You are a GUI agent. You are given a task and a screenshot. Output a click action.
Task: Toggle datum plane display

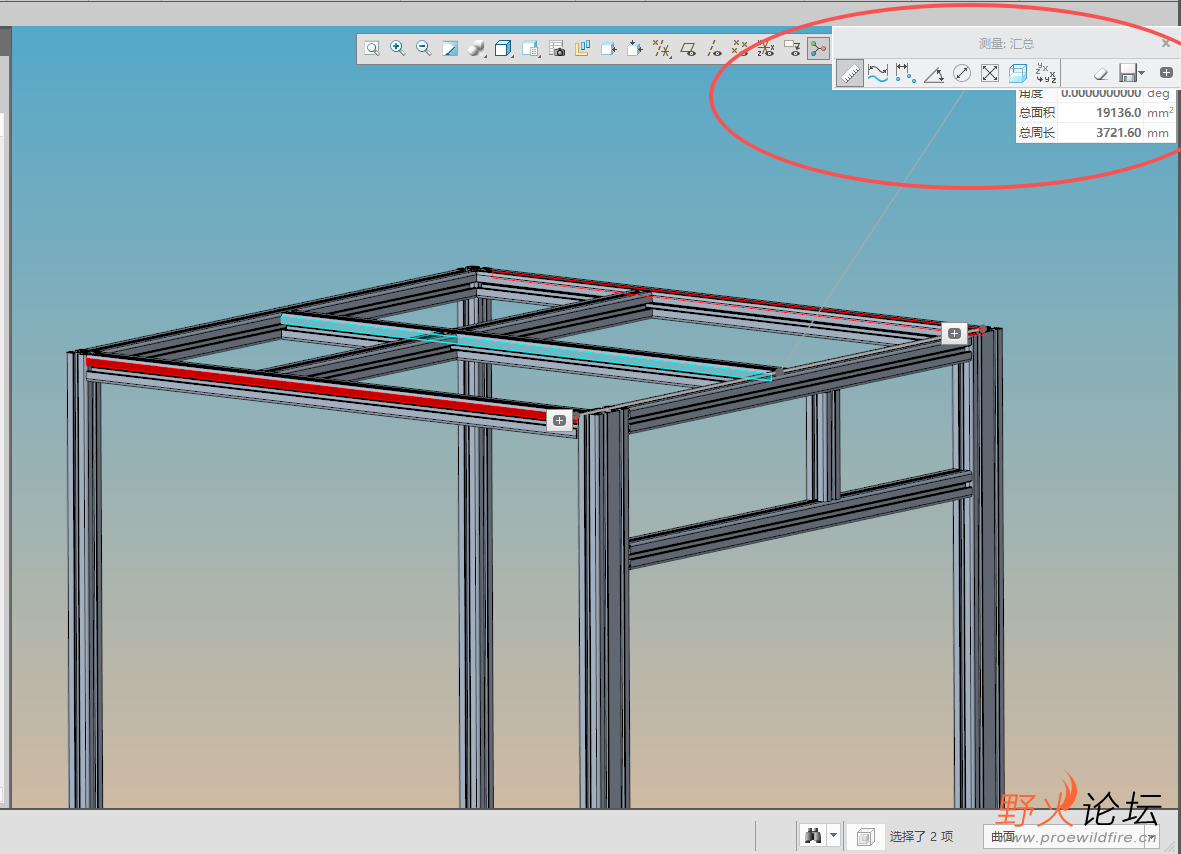point(688,49)
